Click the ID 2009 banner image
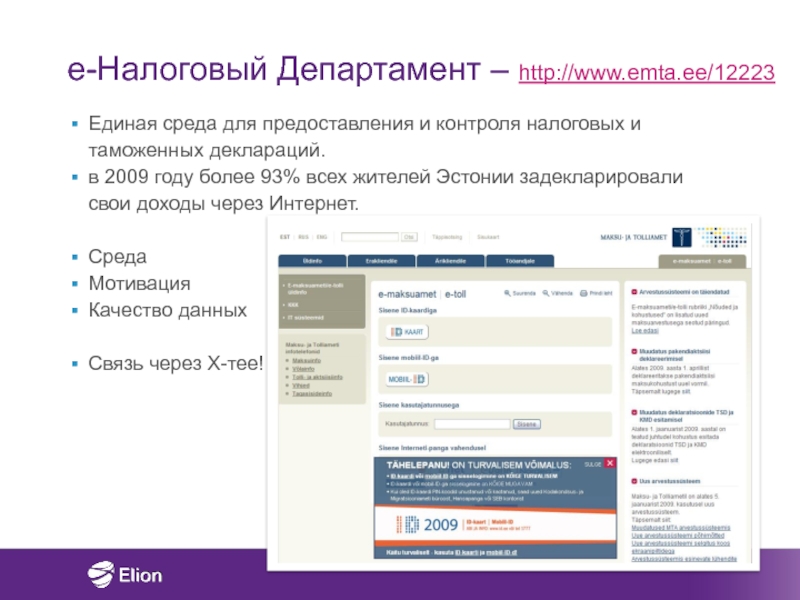 (495, 524)
